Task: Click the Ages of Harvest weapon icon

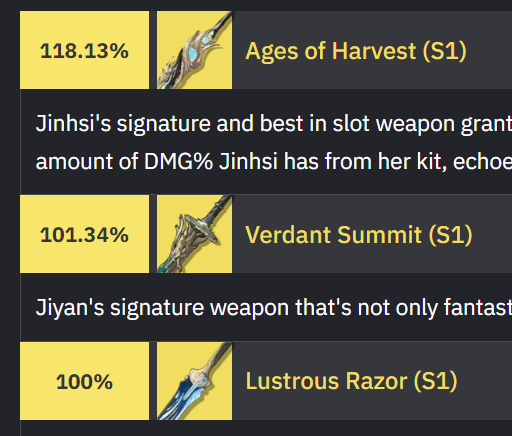Action: pos(194,50)
